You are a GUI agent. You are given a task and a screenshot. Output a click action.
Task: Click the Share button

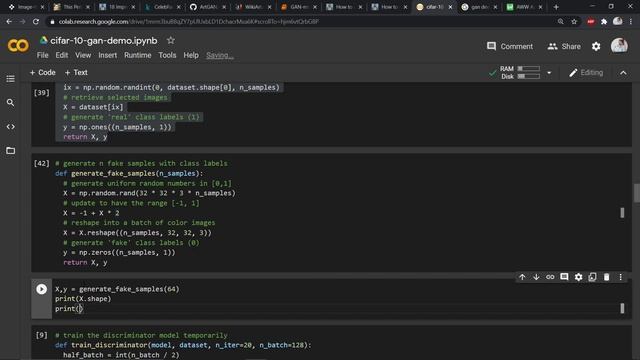tap(564, 47)
